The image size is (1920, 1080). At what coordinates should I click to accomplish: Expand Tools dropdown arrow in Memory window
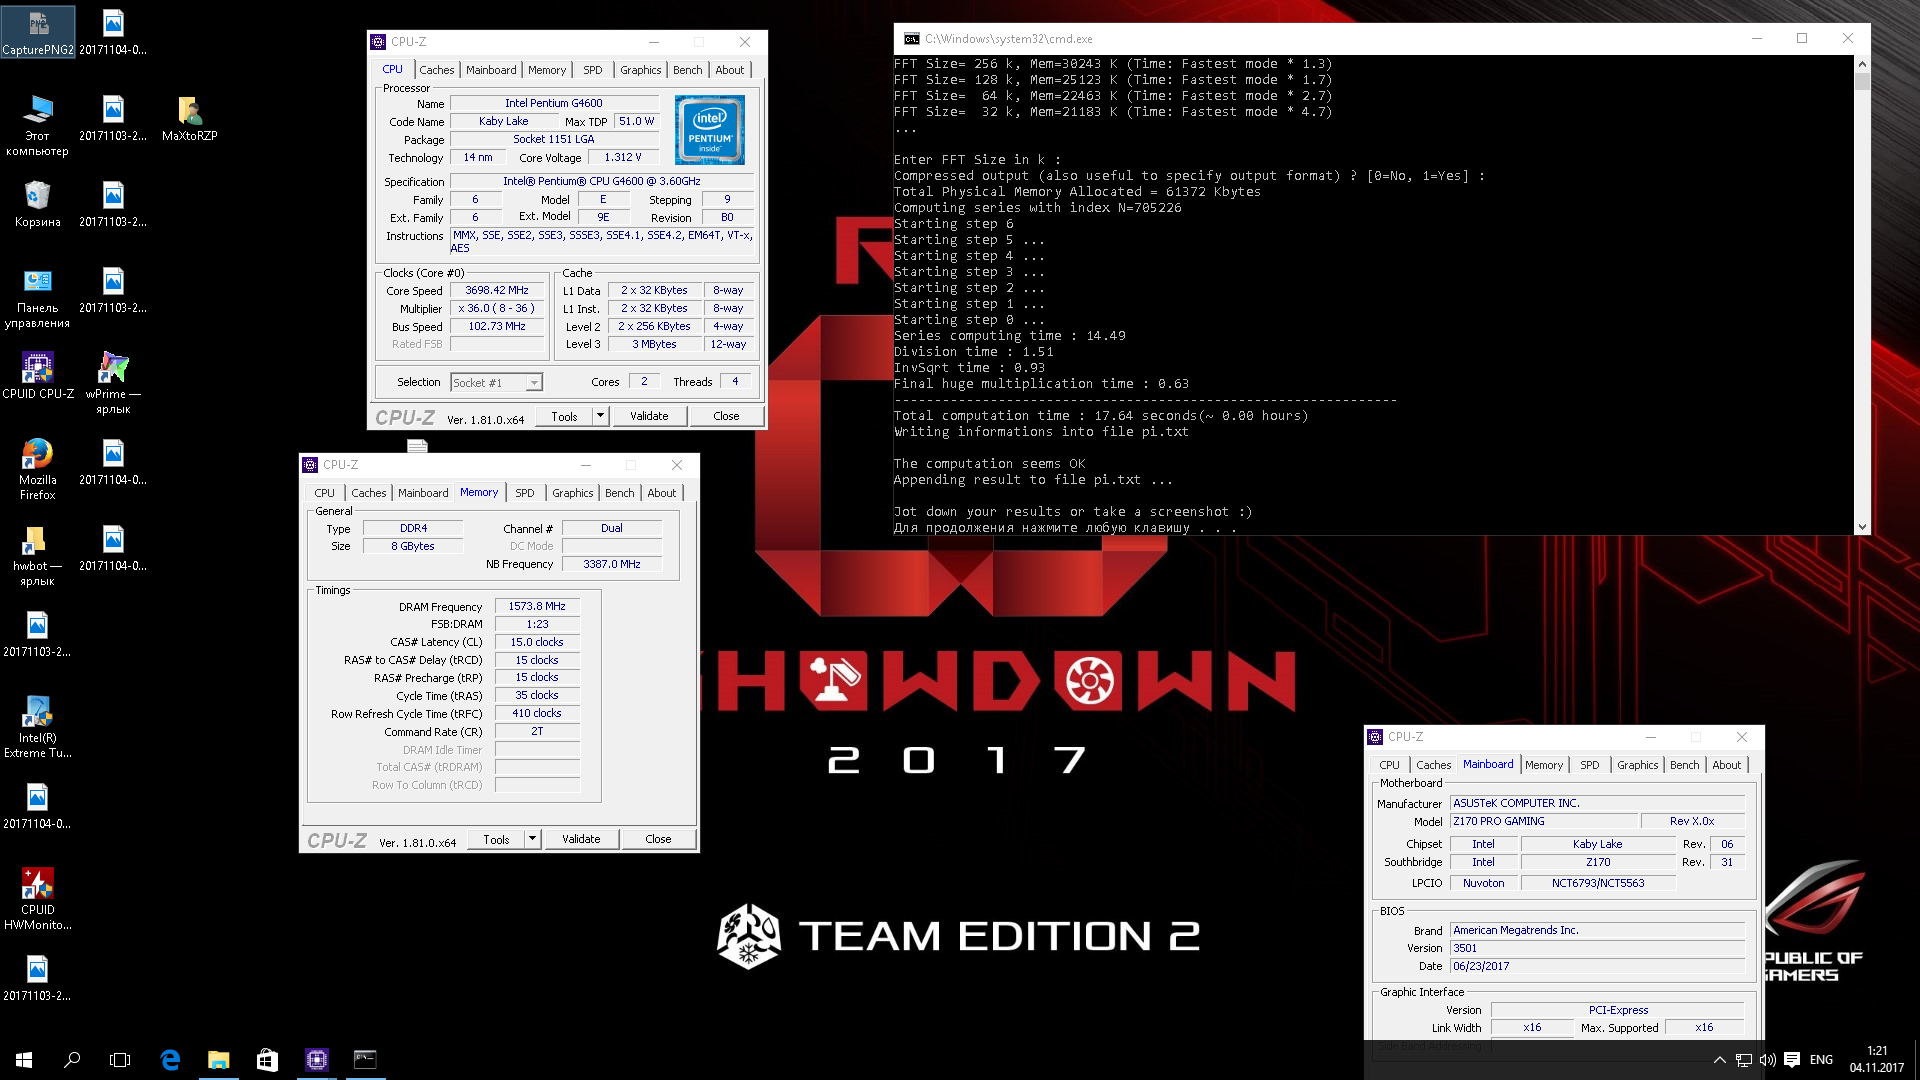click(532, 839)
